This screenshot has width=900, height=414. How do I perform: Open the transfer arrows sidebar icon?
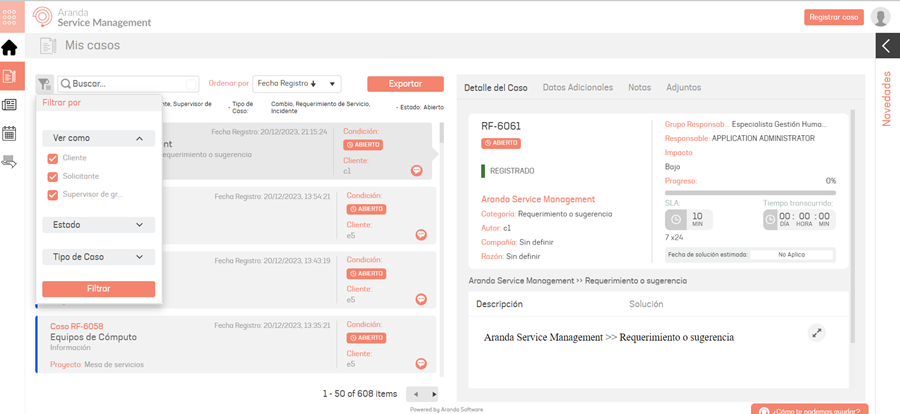(x=10, y=162)
